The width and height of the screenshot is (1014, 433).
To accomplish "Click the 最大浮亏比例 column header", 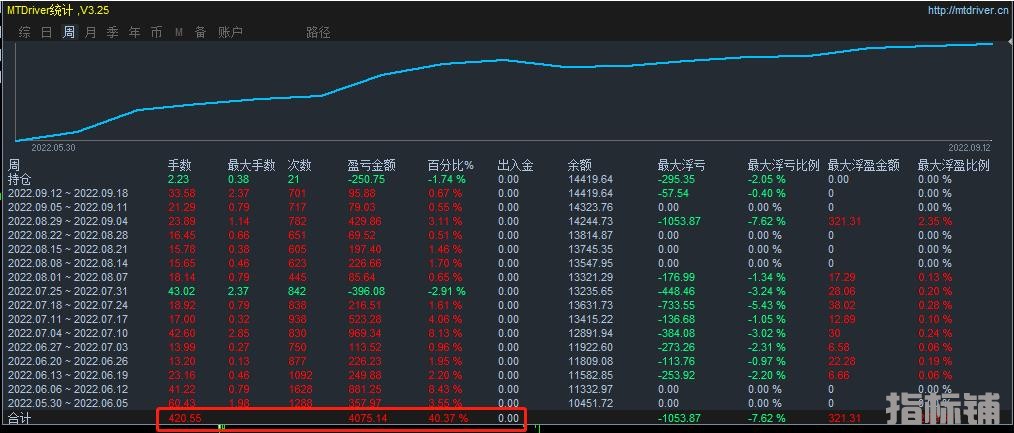I will [x=784, y=165].
